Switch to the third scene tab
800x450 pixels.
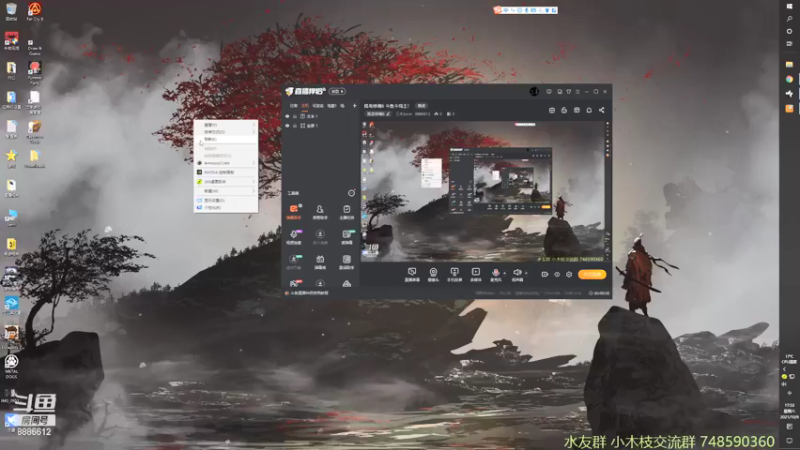pos(318,106)
